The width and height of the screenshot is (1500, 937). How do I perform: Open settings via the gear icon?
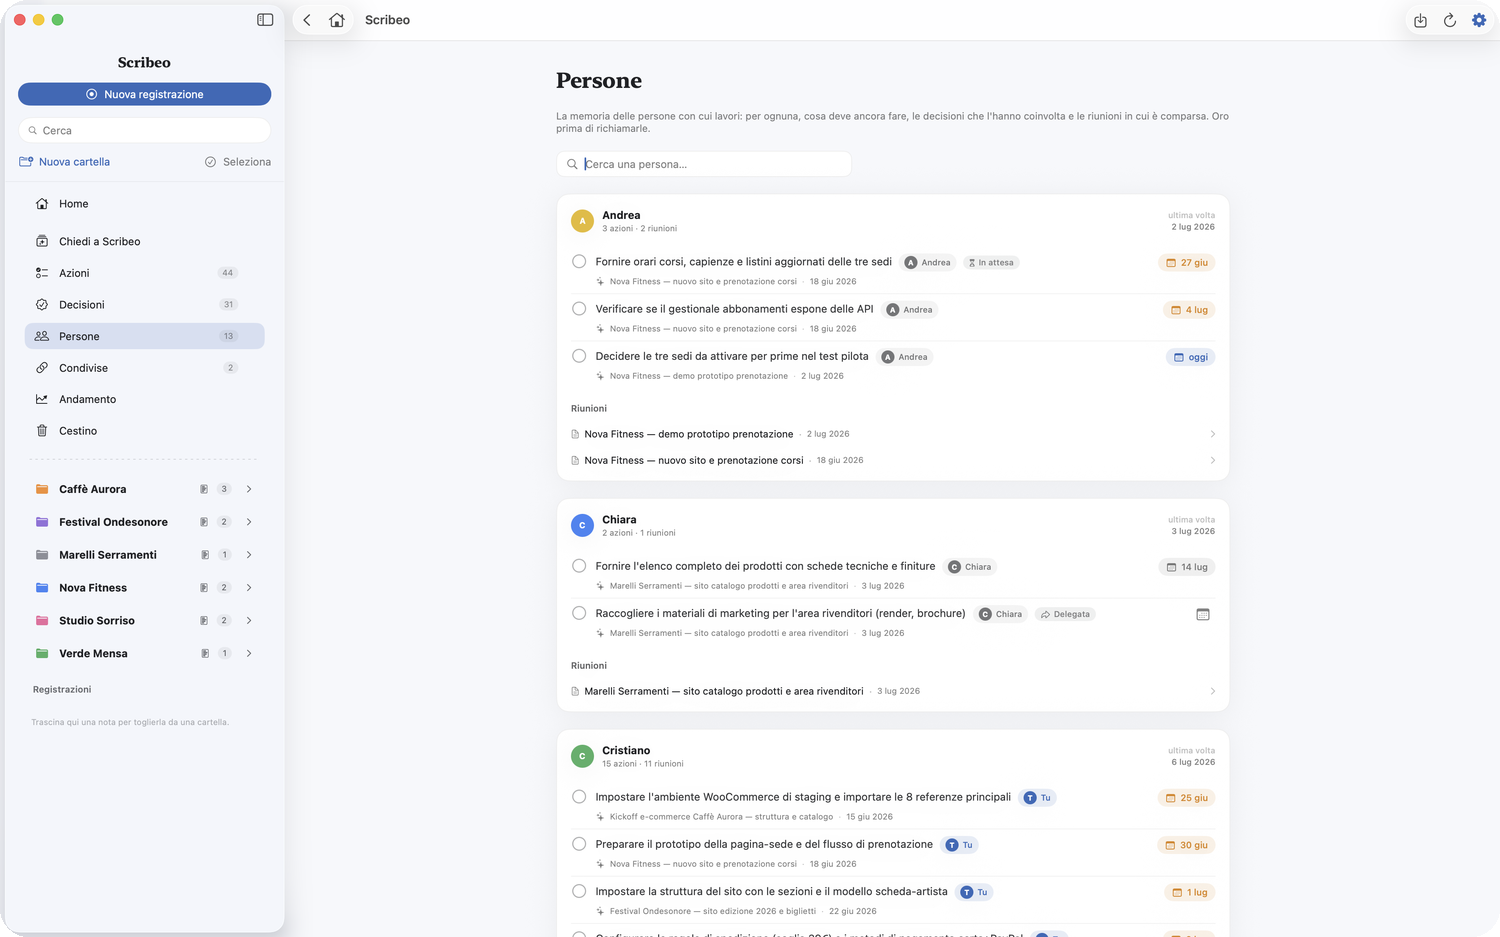click(x=1479, y=20)
